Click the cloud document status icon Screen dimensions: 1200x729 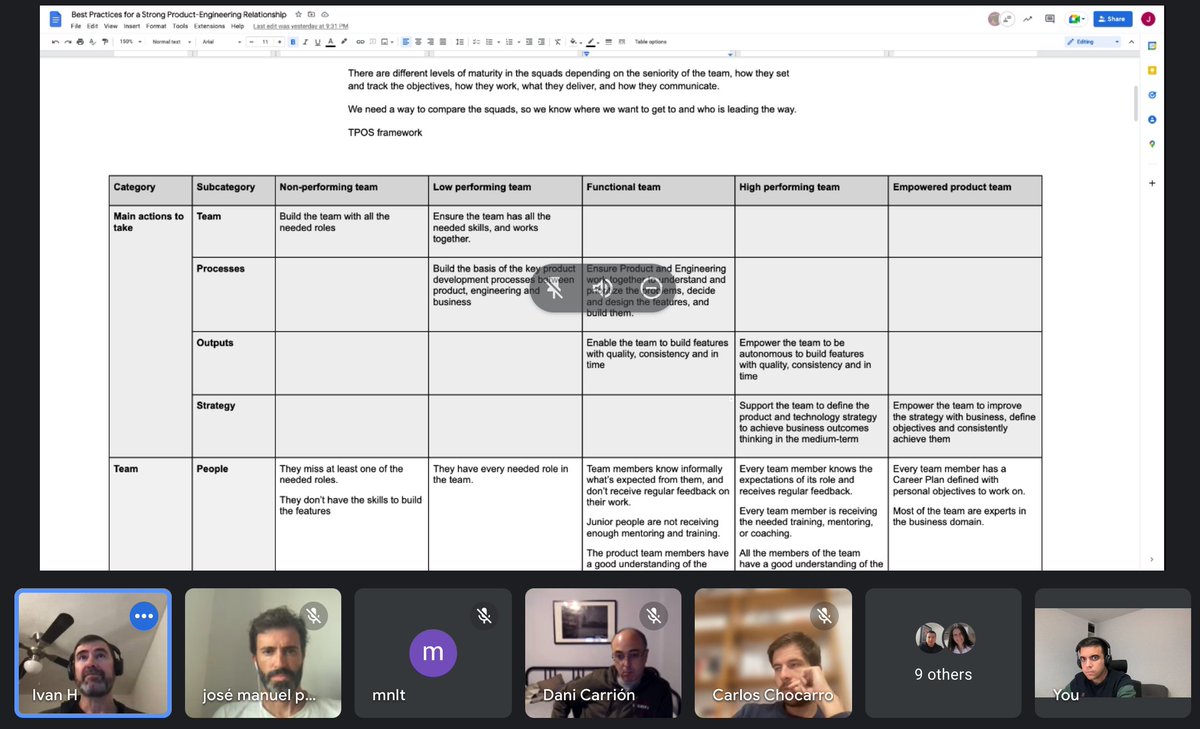pyautogui.click(x=326, y=15)
